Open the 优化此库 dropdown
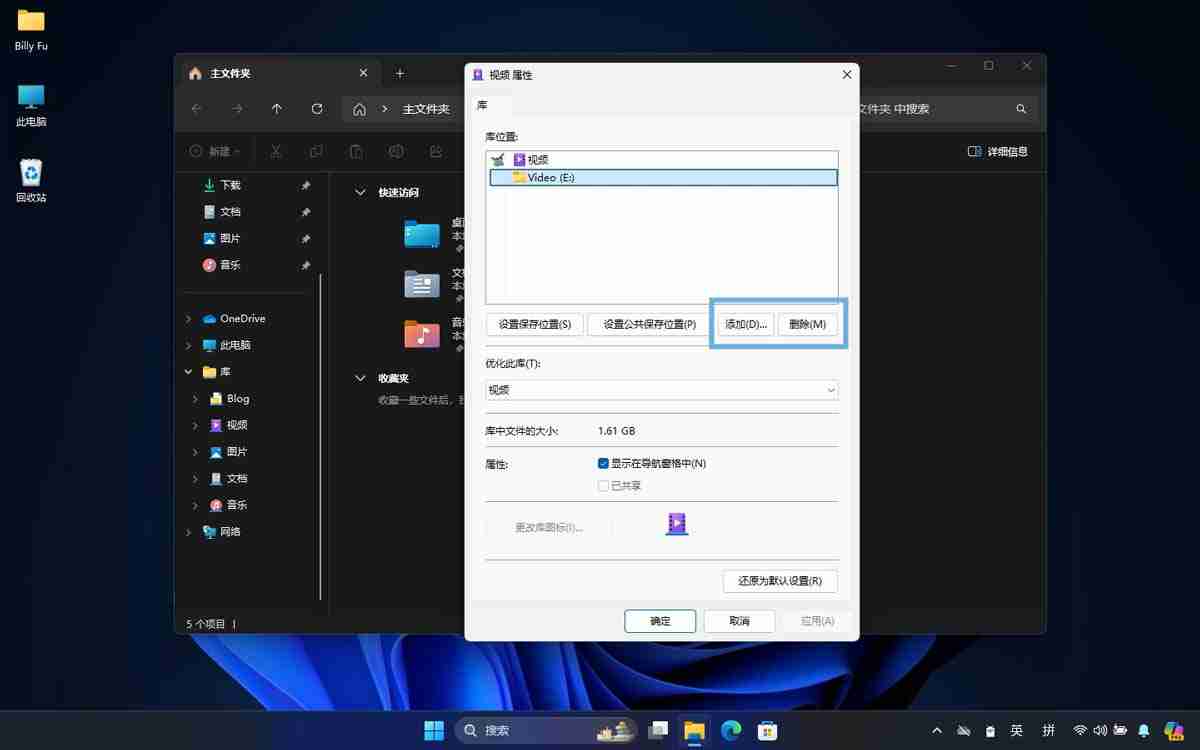1200x750 pixels. [x=661, y=389]
